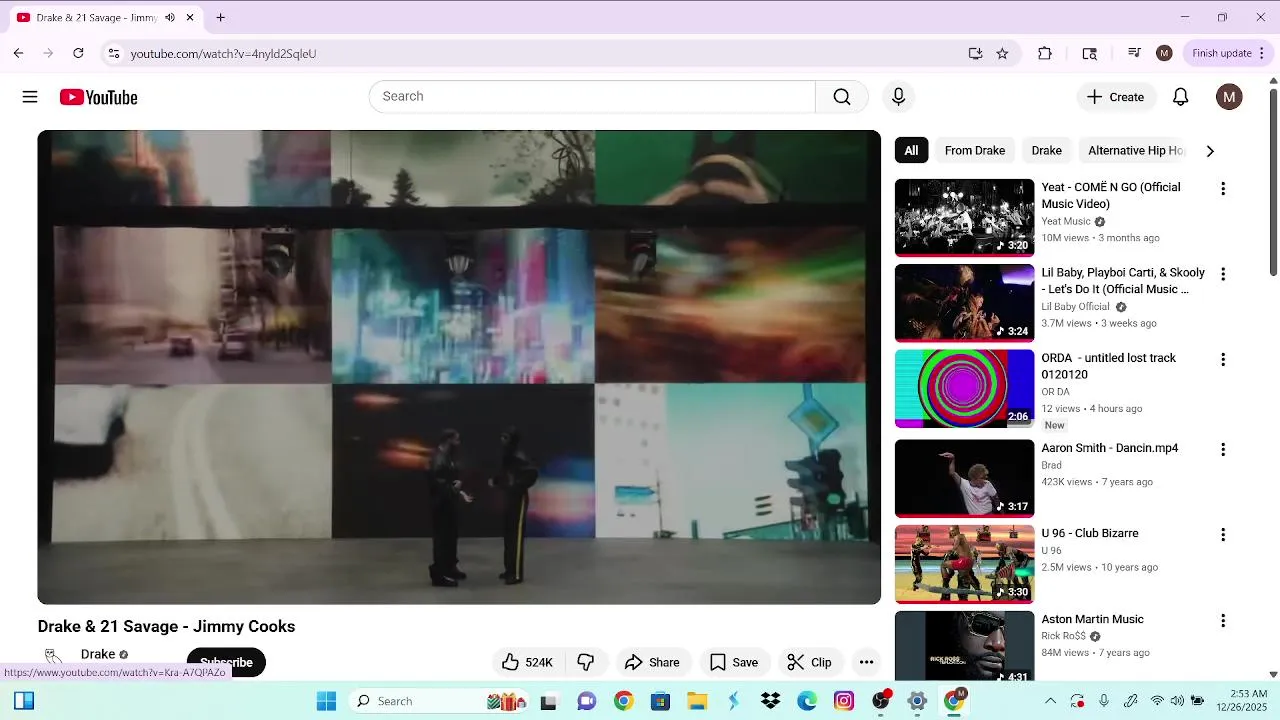This screenshot has width=1280, height=720.
Task: Open Instagram from the taskbar
Action: 844,701
